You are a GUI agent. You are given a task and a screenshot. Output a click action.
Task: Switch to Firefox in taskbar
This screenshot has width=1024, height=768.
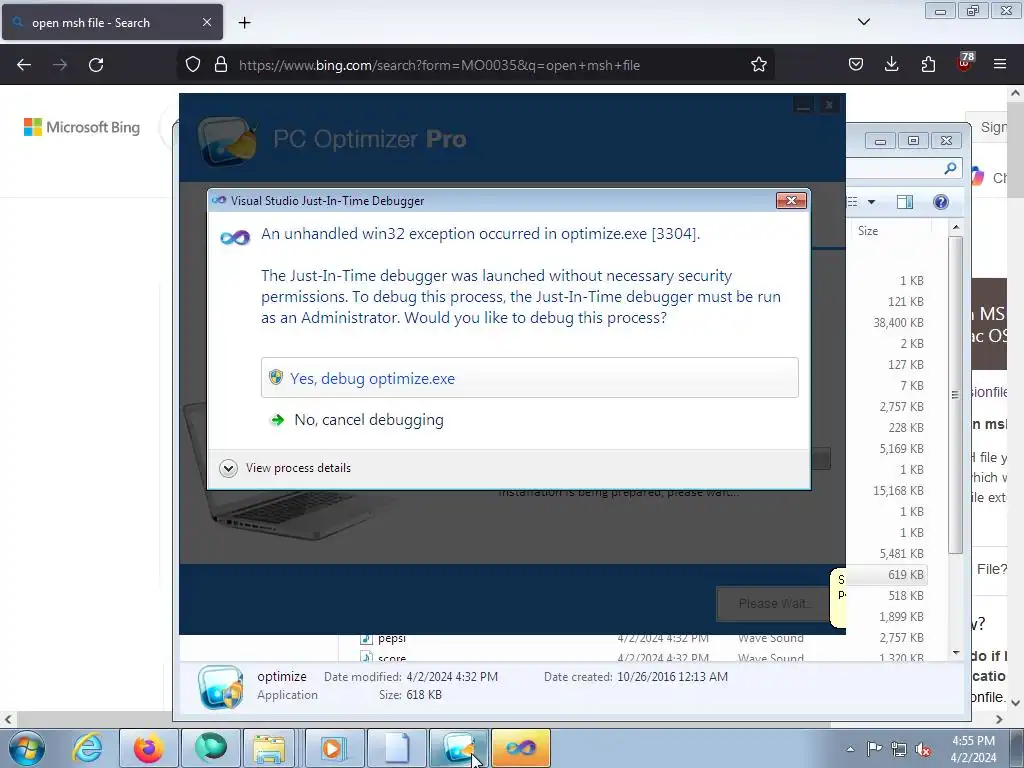(x=149, y=748)
